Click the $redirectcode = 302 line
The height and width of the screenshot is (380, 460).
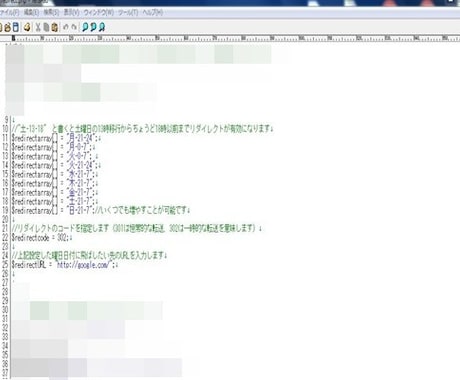41,238
